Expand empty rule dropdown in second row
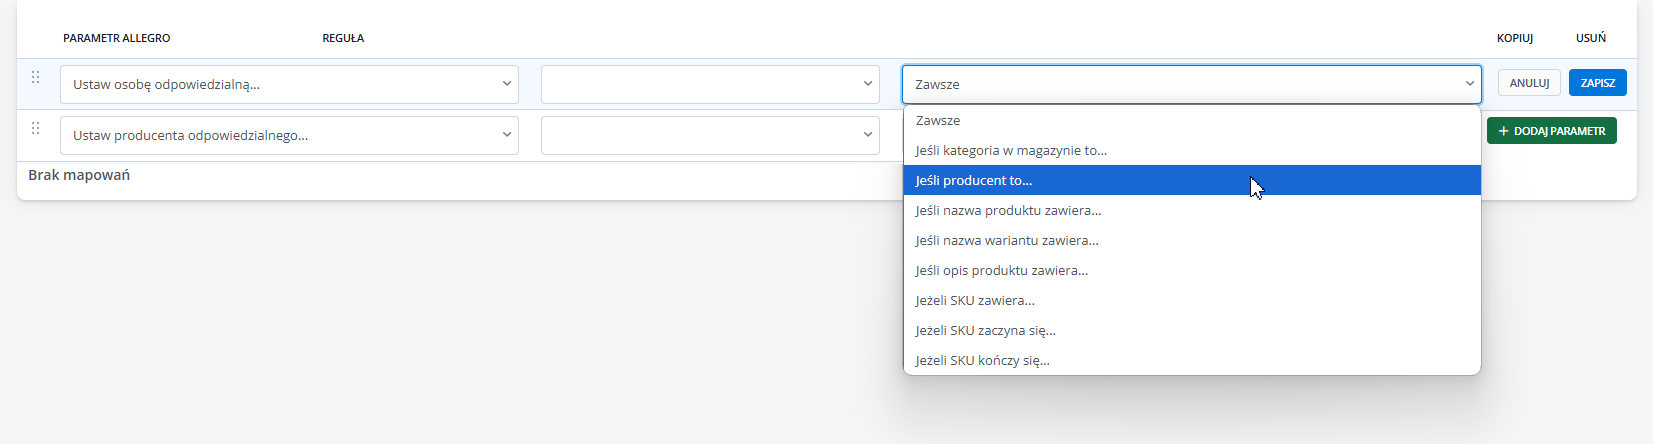 tap(710, 135)
